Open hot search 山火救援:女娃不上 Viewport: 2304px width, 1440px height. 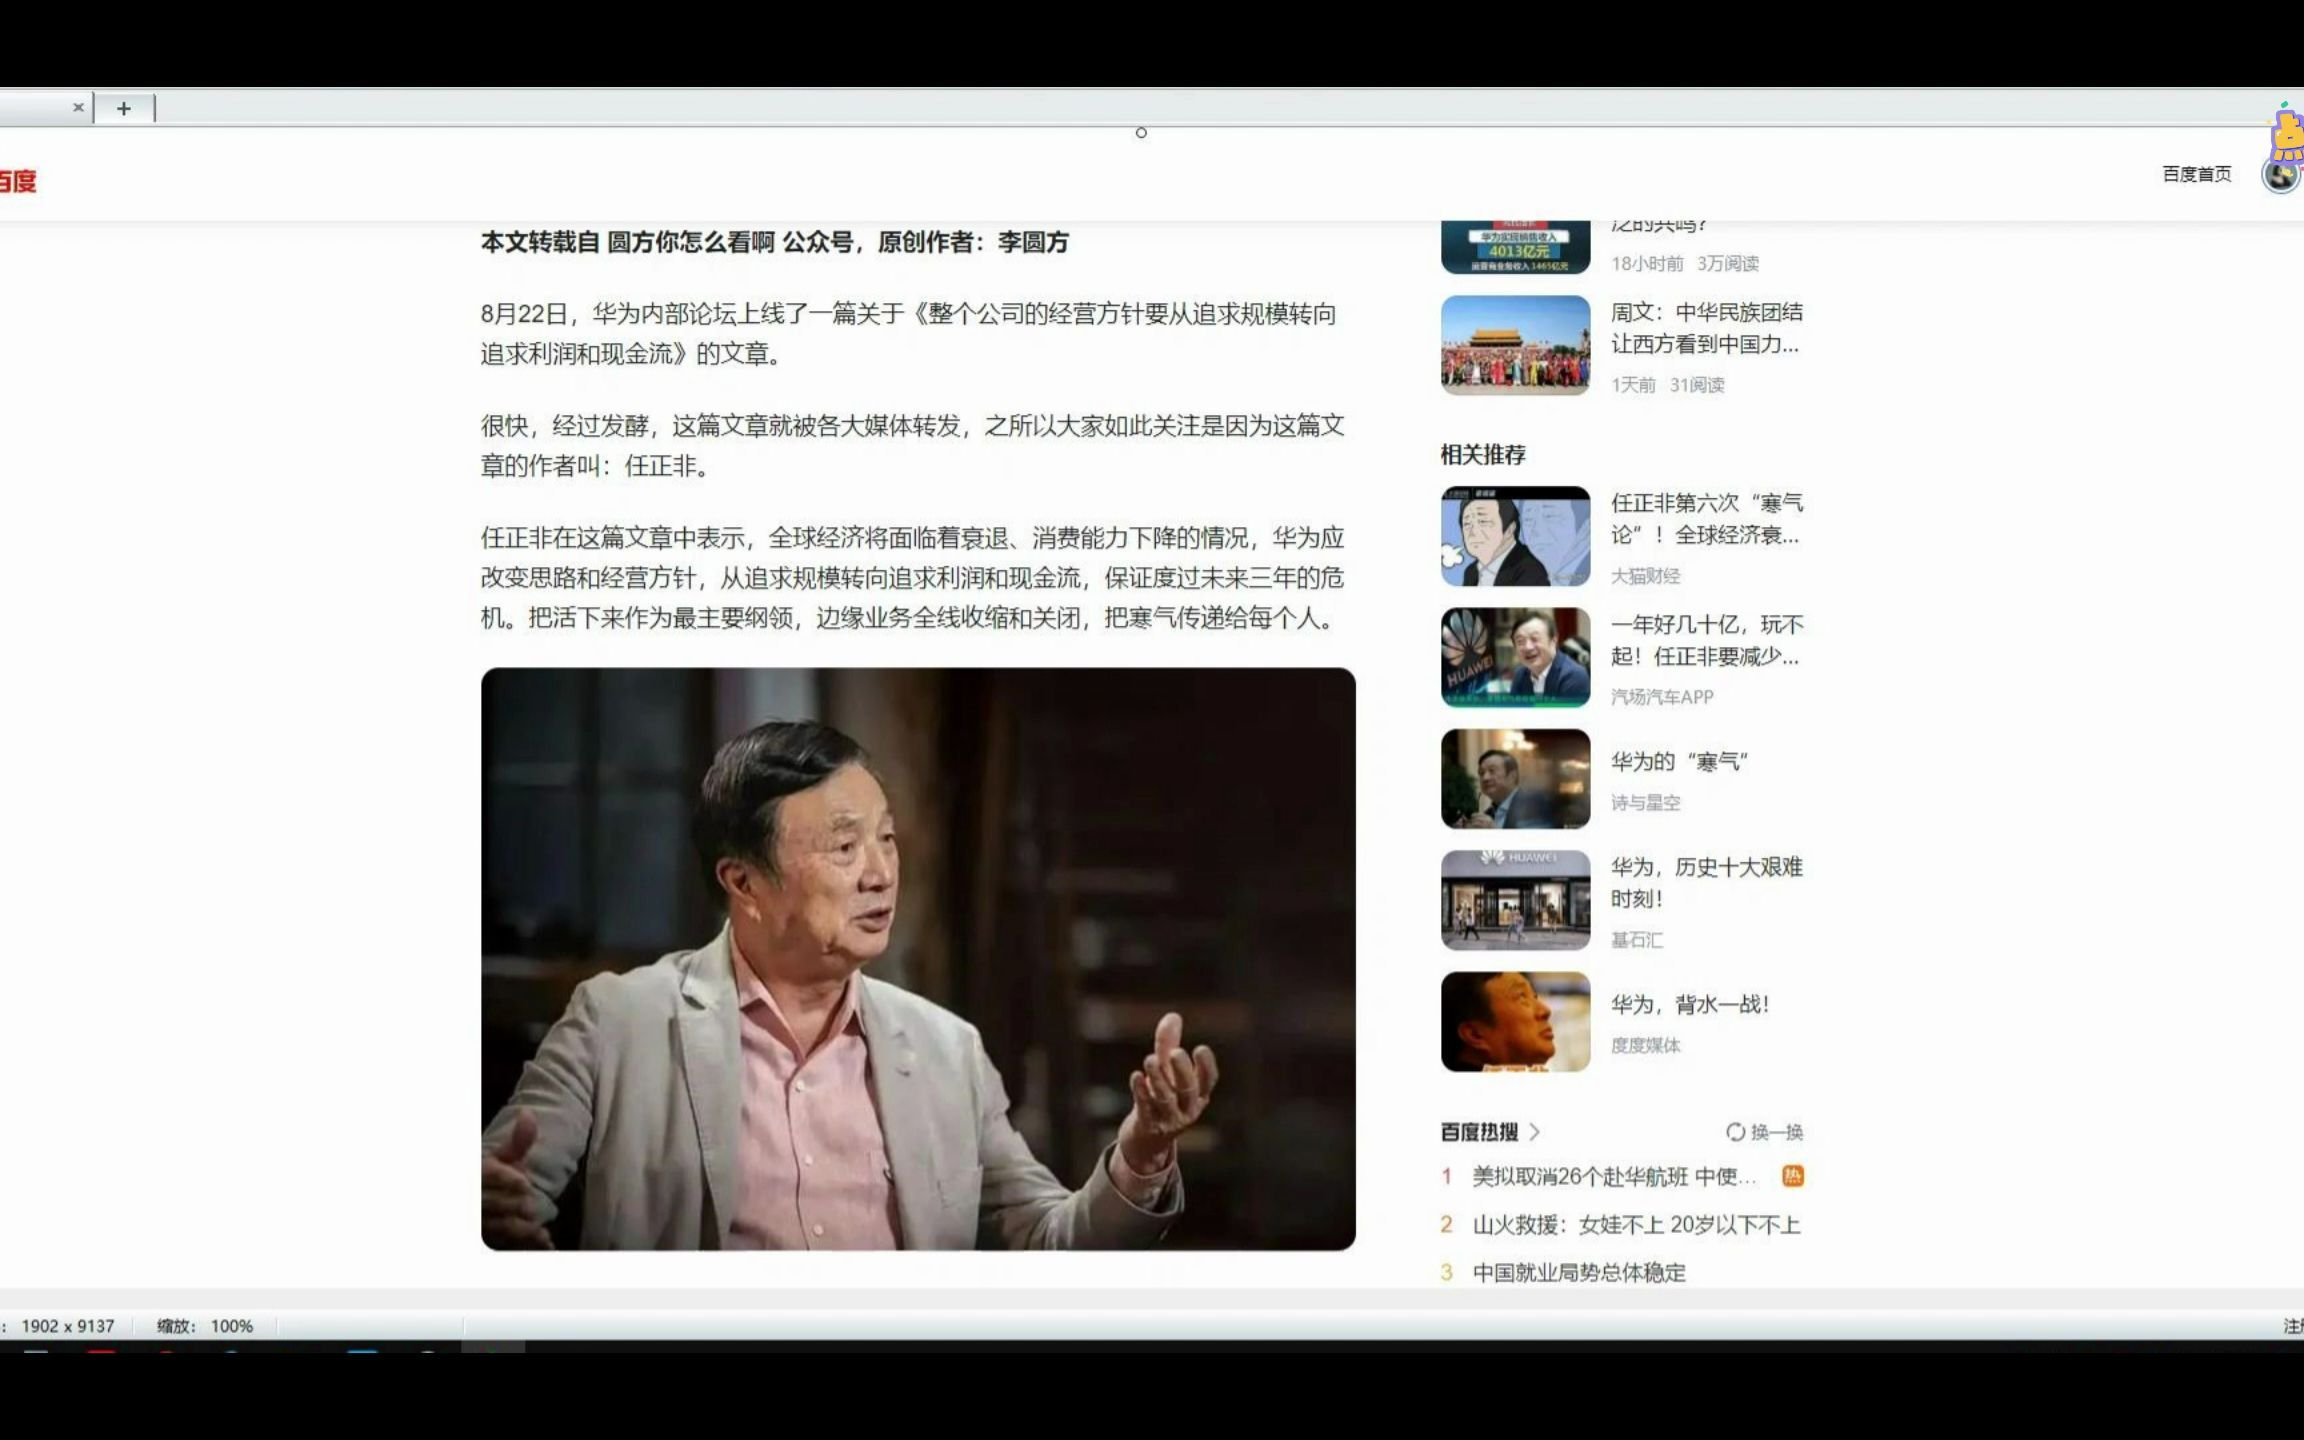1636,1224
